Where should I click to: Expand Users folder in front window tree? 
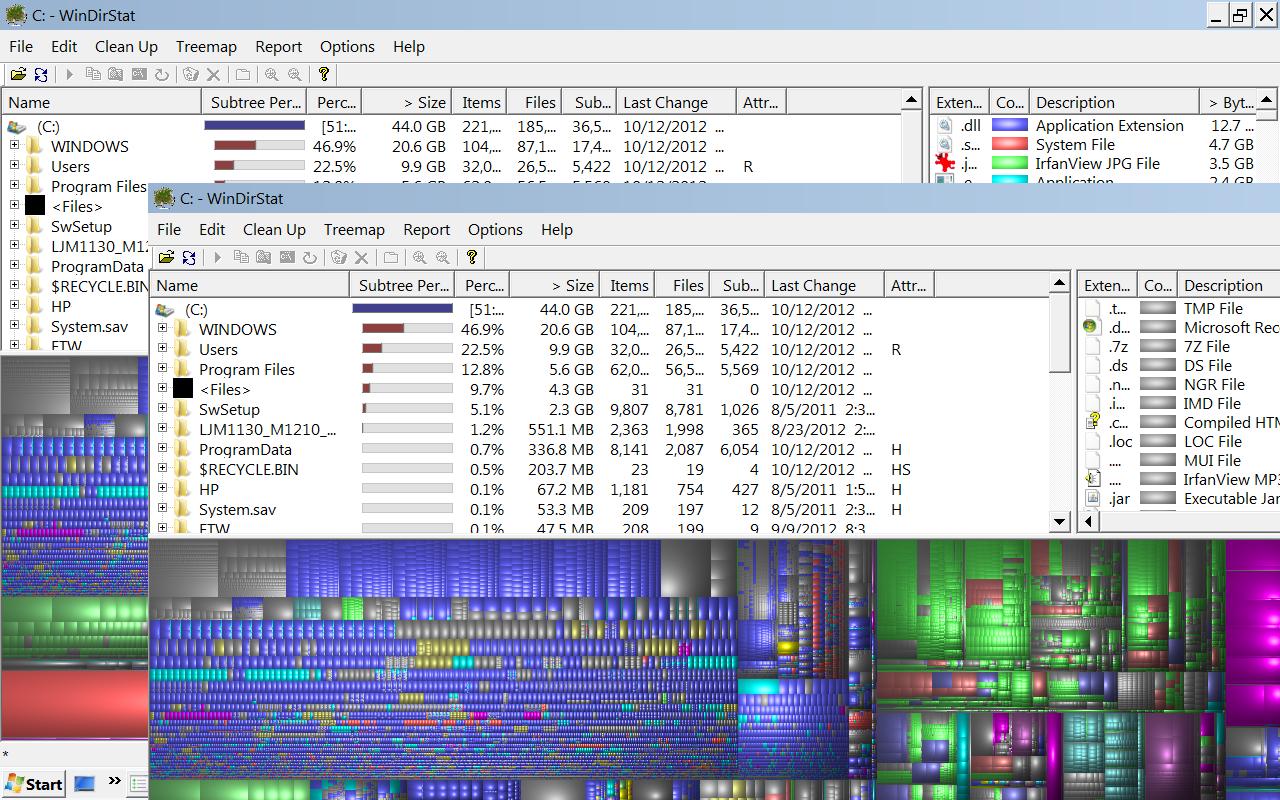coord(162,348)
